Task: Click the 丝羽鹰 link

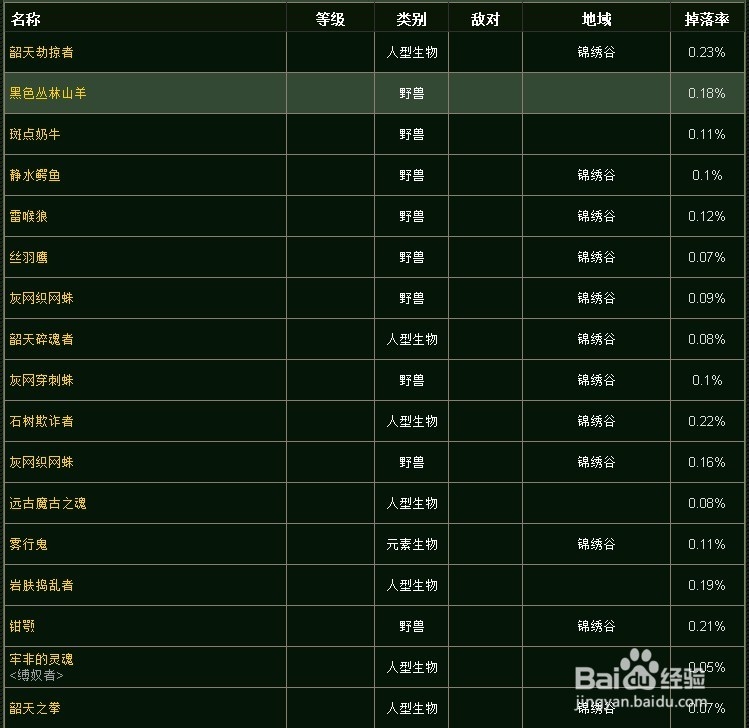Action: click(29, 257)
